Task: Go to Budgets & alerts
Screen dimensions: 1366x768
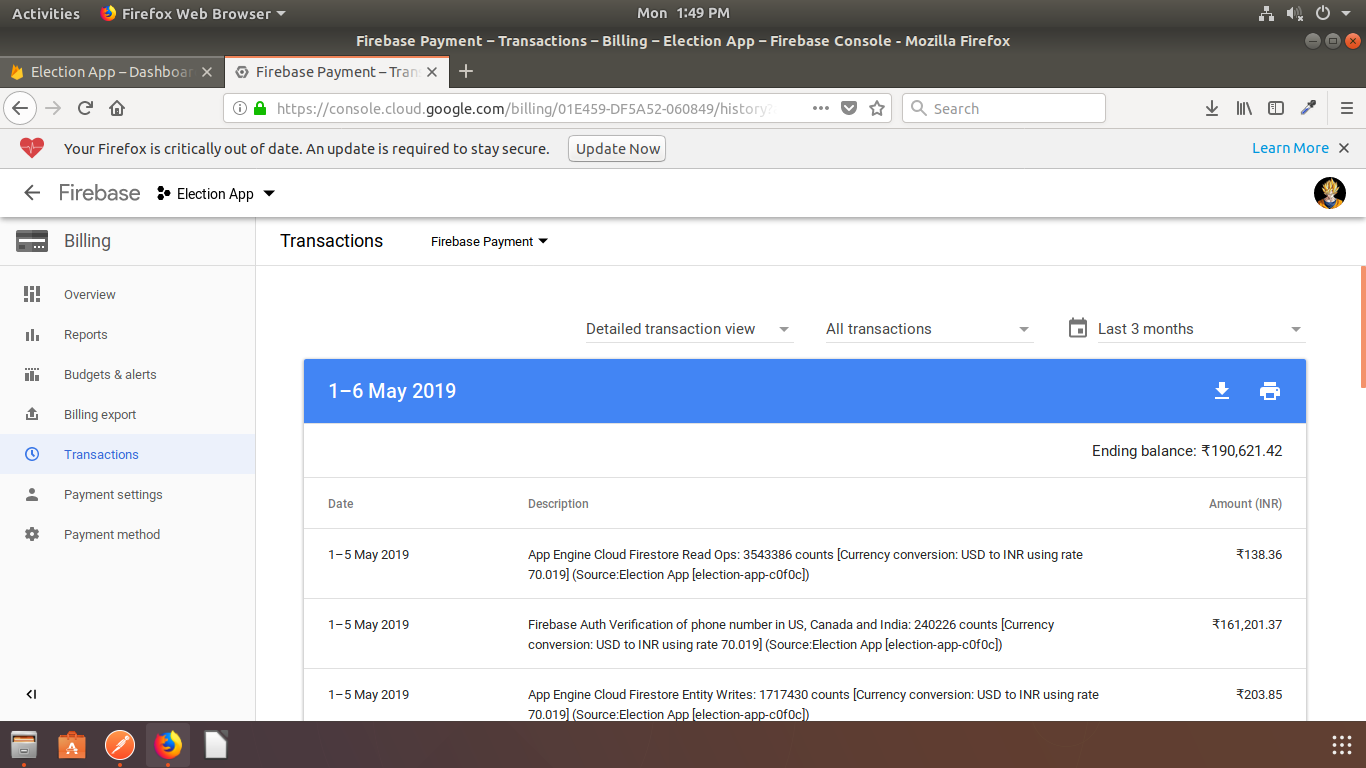Action: tap(110, 375)
